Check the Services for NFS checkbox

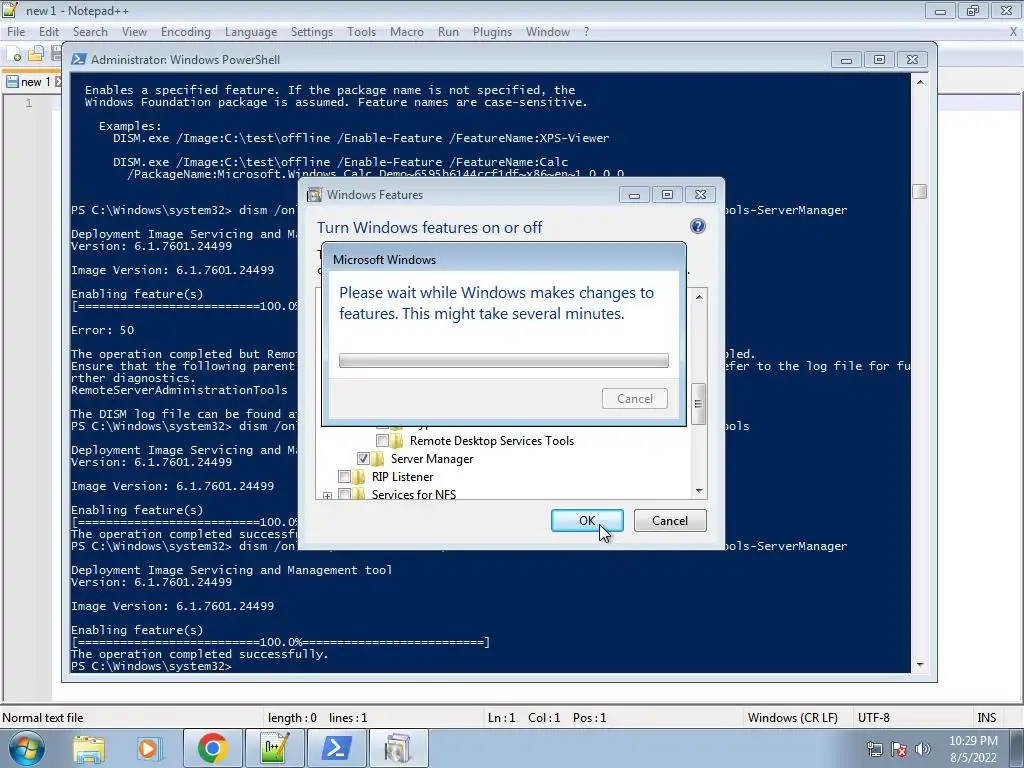tap(344, 494)
